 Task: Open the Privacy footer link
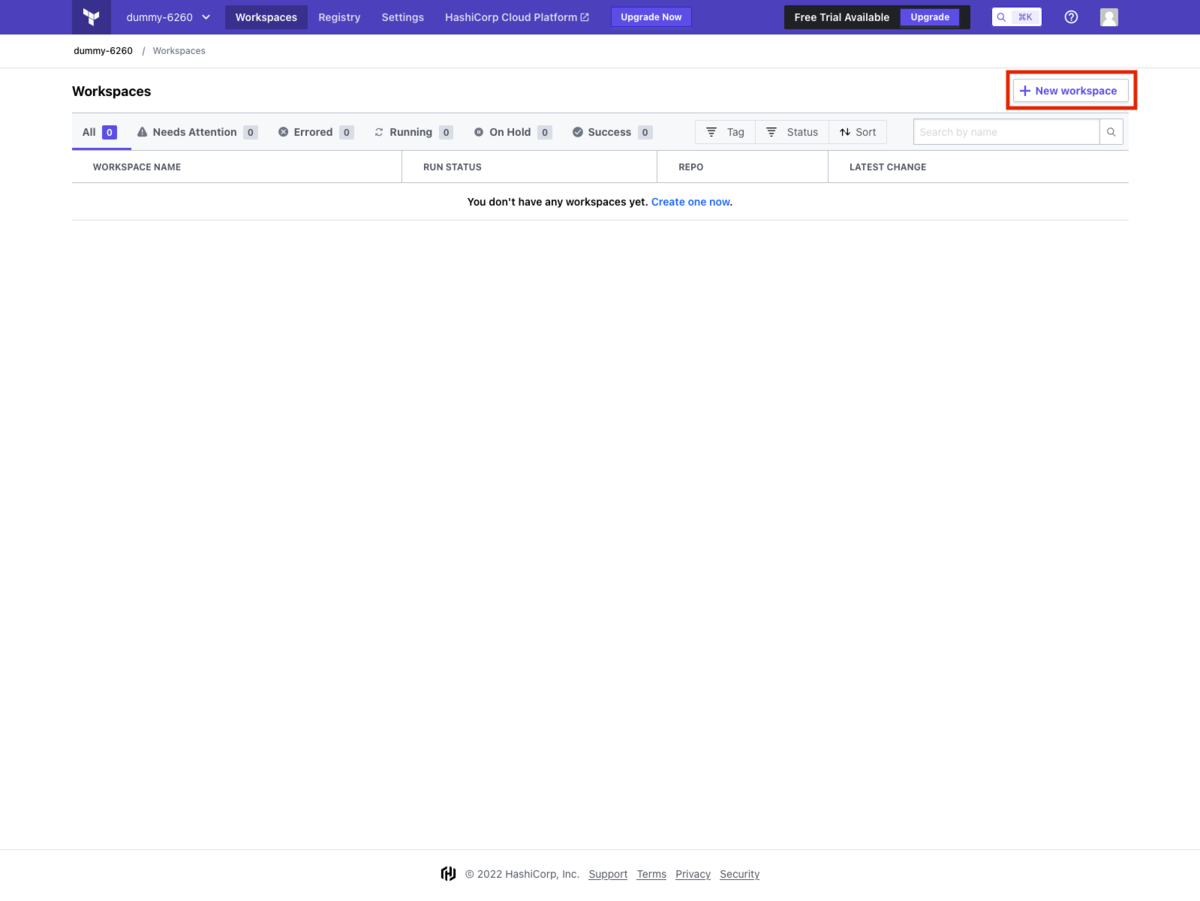pos(693,874)
